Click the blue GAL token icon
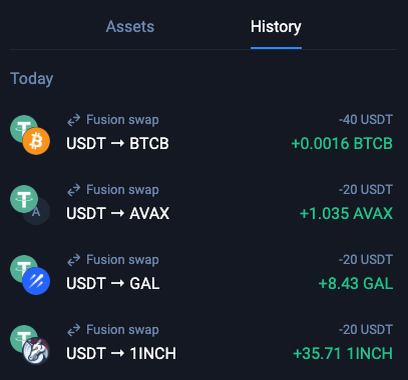 click(x=36, y=281)
